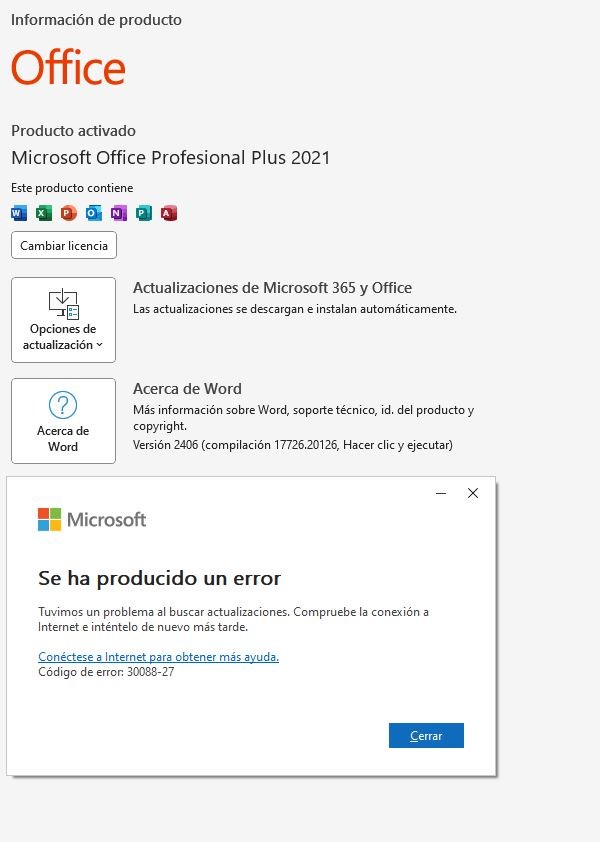Click the Excel app icon
Screen dimensions: 600x842
coord(44,213)
